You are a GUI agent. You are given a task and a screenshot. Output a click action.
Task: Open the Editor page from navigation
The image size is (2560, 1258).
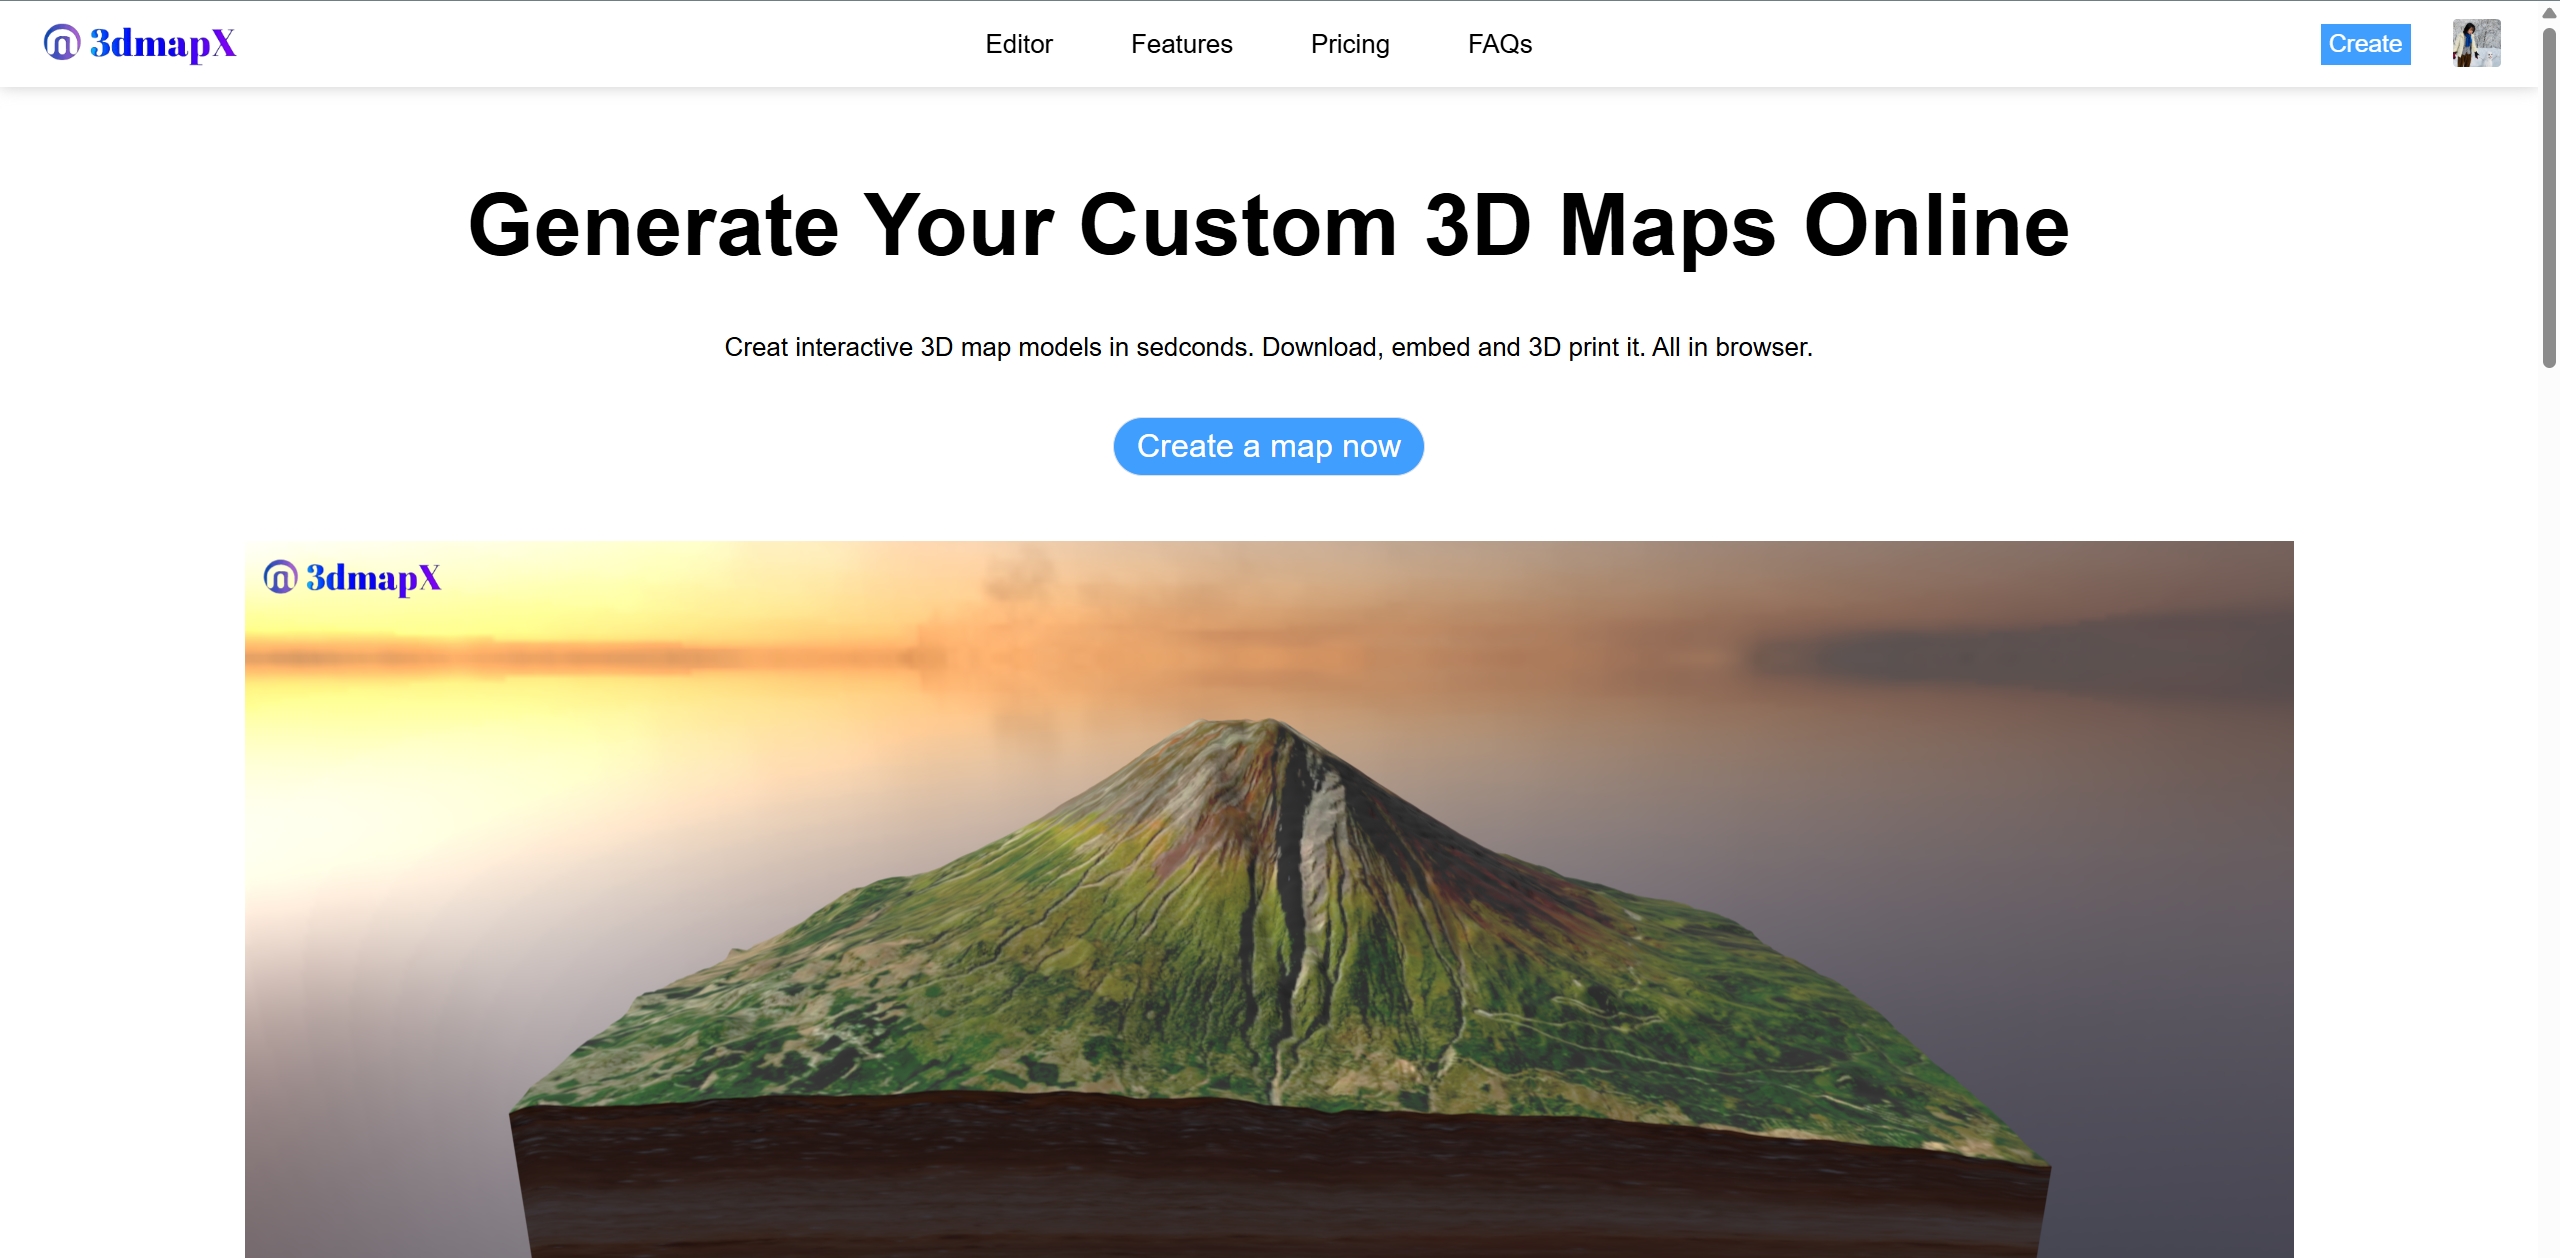(x=1018, y=44)
